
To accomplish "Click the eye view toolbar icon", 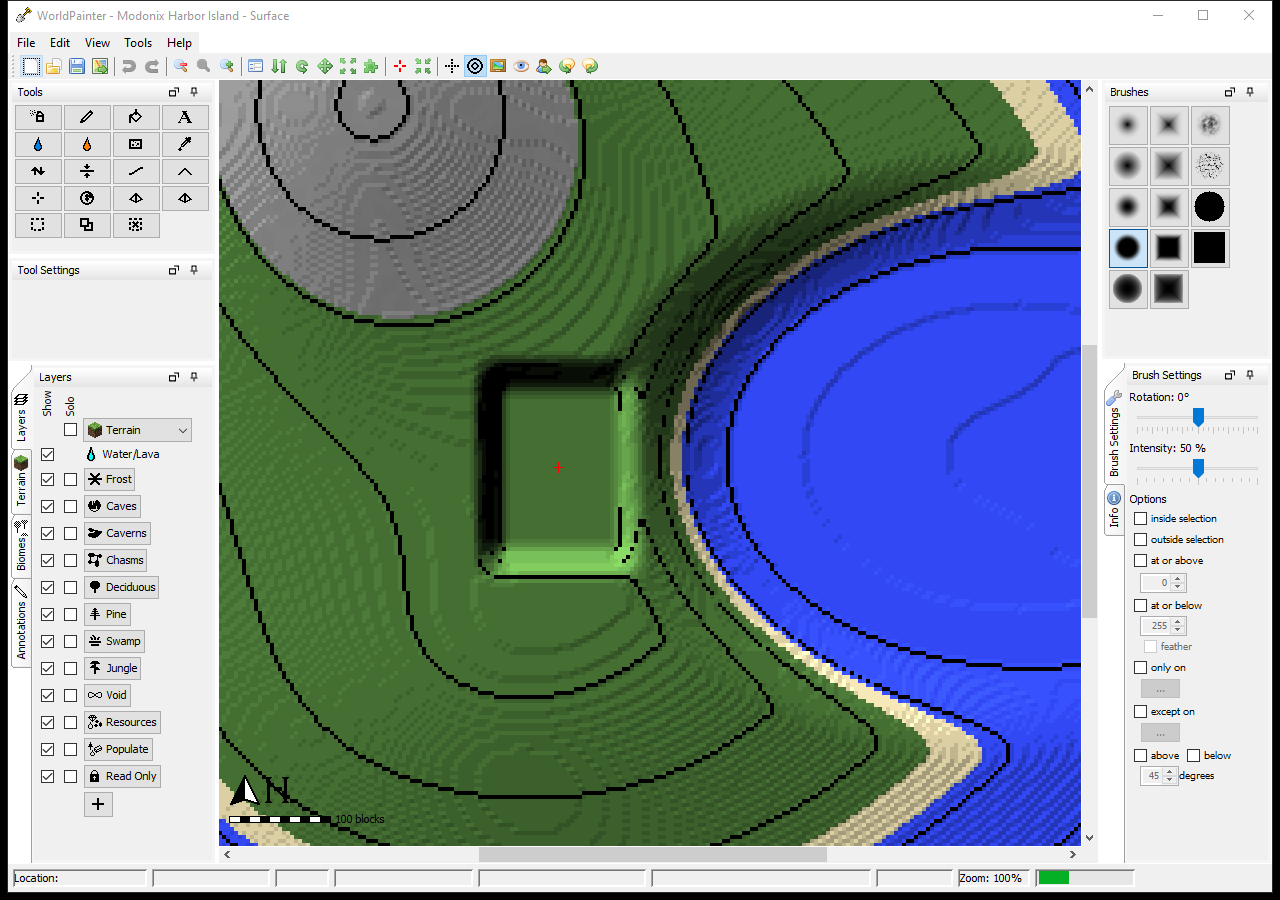I will (521, 66).
